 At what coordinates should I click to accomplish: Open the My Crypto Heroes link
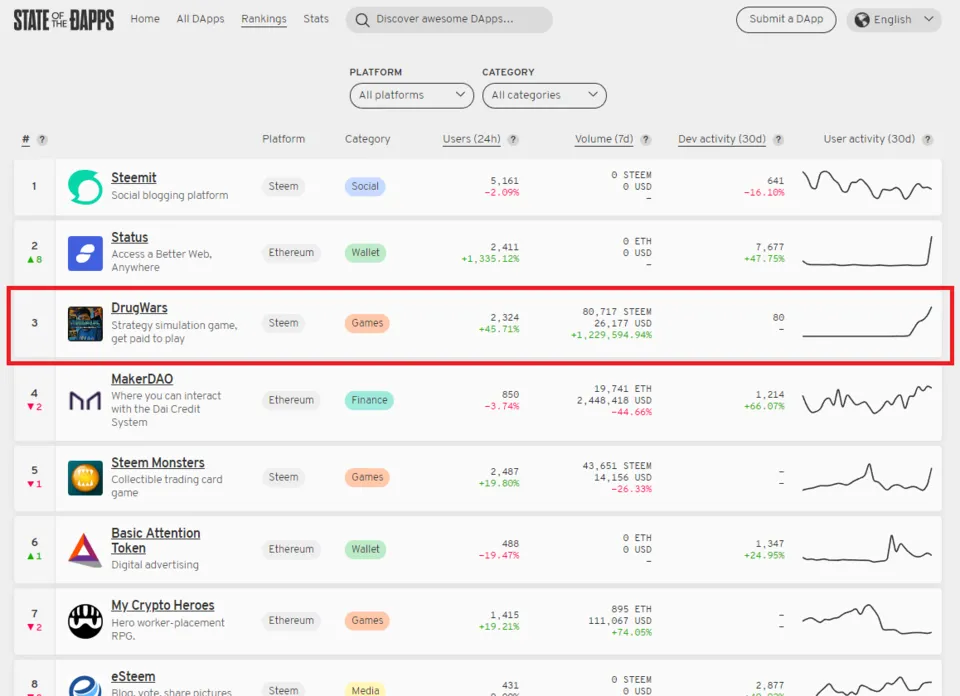[x=162, y=605]
